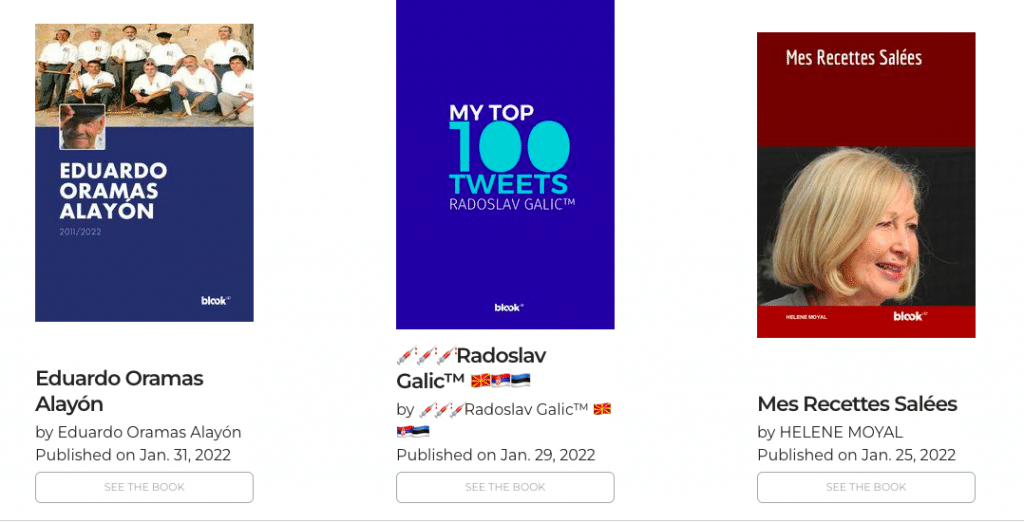Image resolution: width=1024 pixels, height=523 pixels.
Task: Click the blook logo on Eduardo Oramas cover
Action: [216, 300]
